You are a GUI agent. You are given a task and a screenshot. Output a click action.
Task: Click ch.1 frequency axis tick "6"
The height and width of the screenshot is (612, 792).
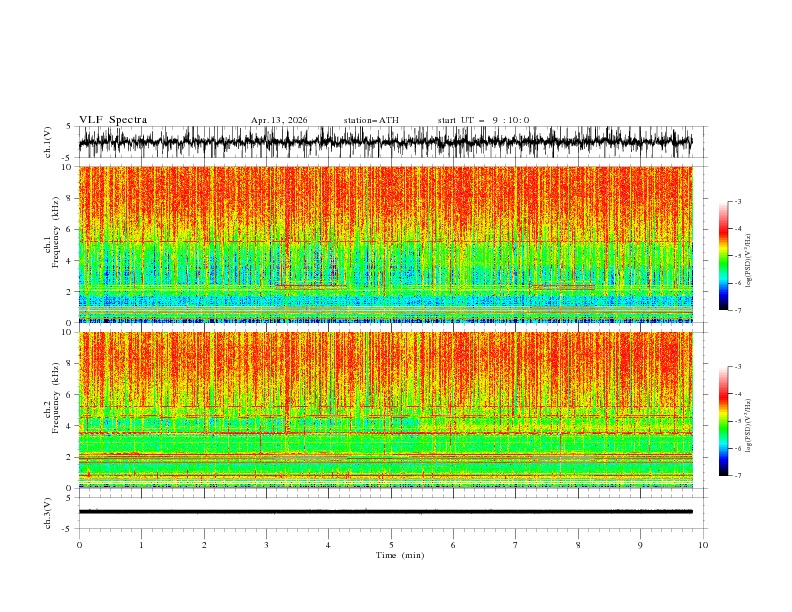[69, 229]
